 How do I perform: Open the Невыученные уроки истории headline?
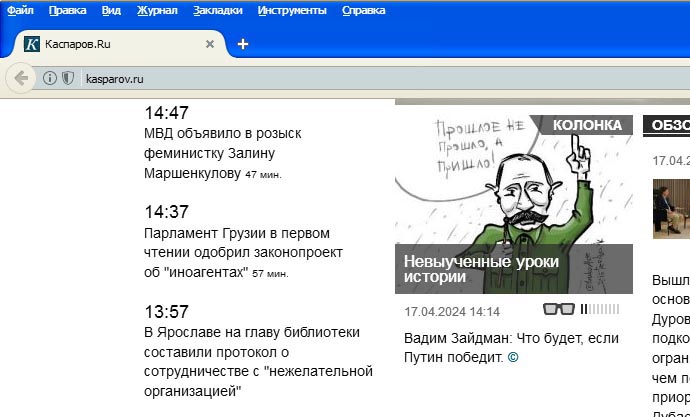[481, 269]
